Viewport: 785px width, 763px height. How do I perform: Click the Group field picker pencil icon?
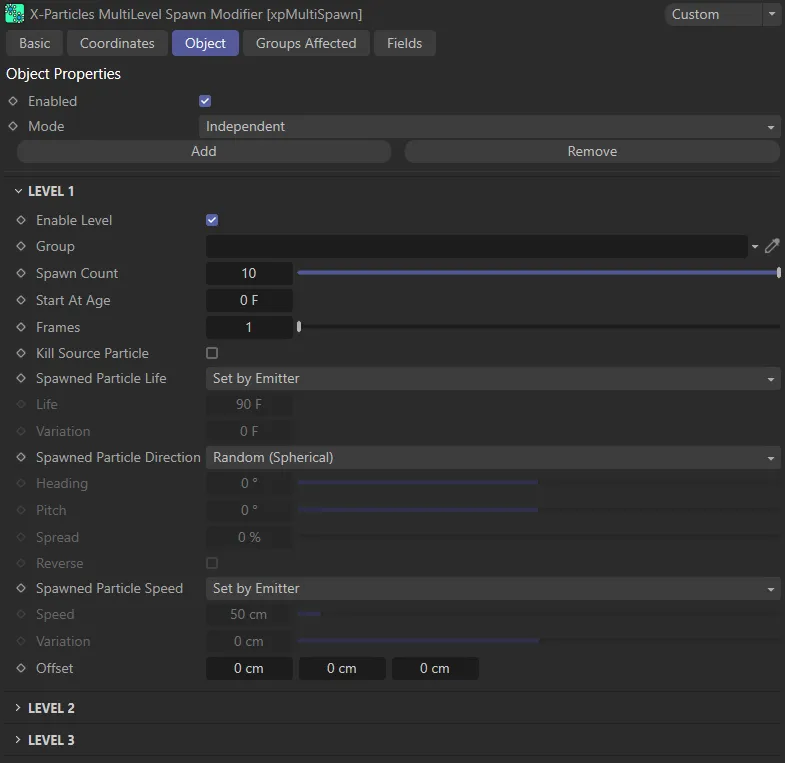[x=772, y=246]
